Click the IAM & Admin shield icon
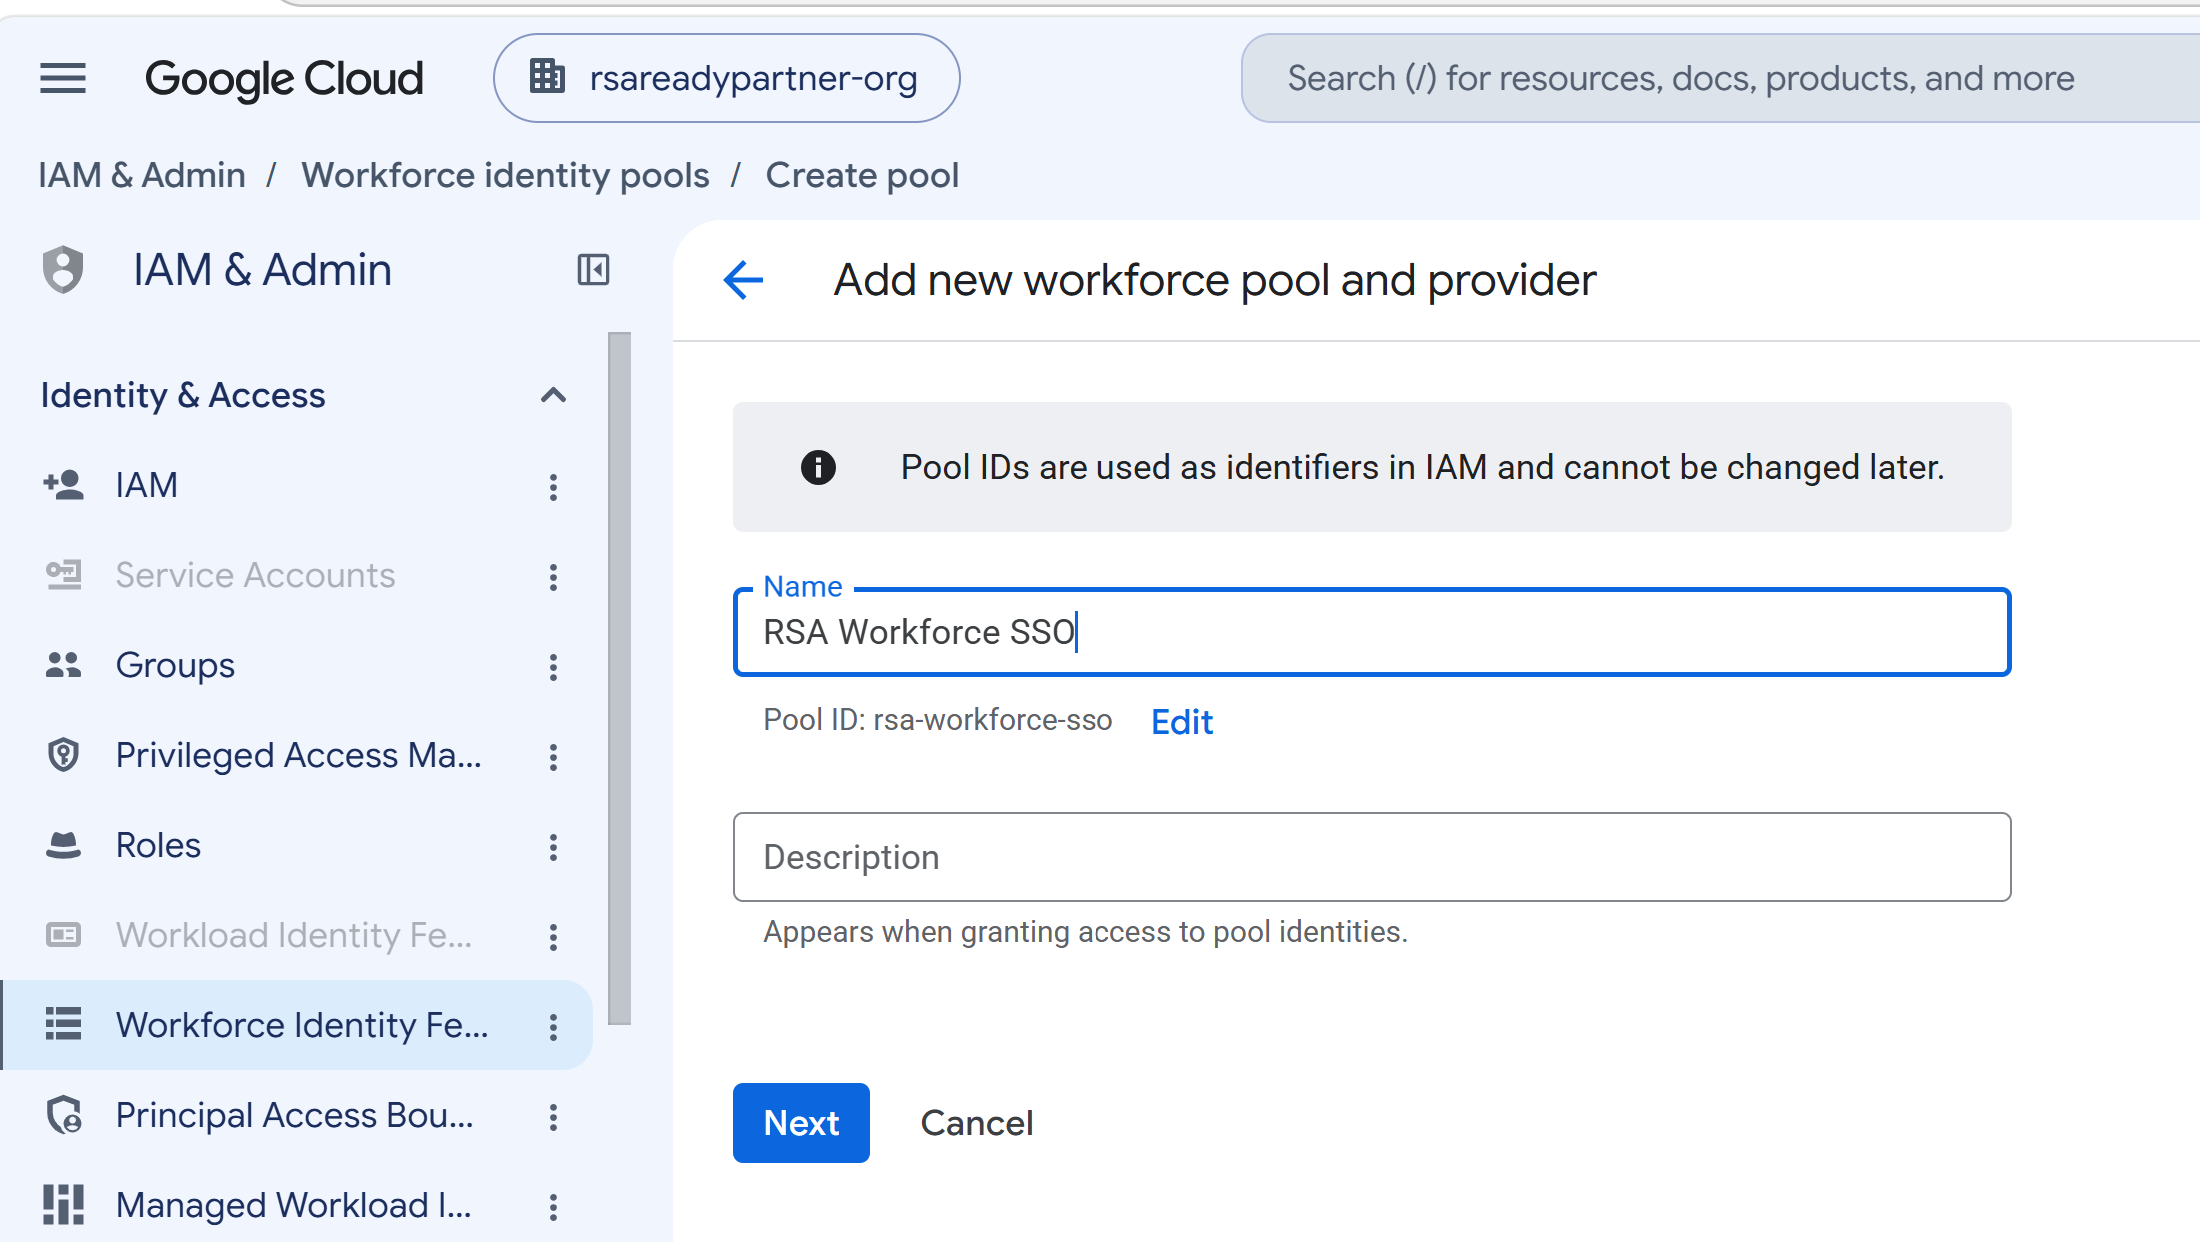 (x=63, y=269)
